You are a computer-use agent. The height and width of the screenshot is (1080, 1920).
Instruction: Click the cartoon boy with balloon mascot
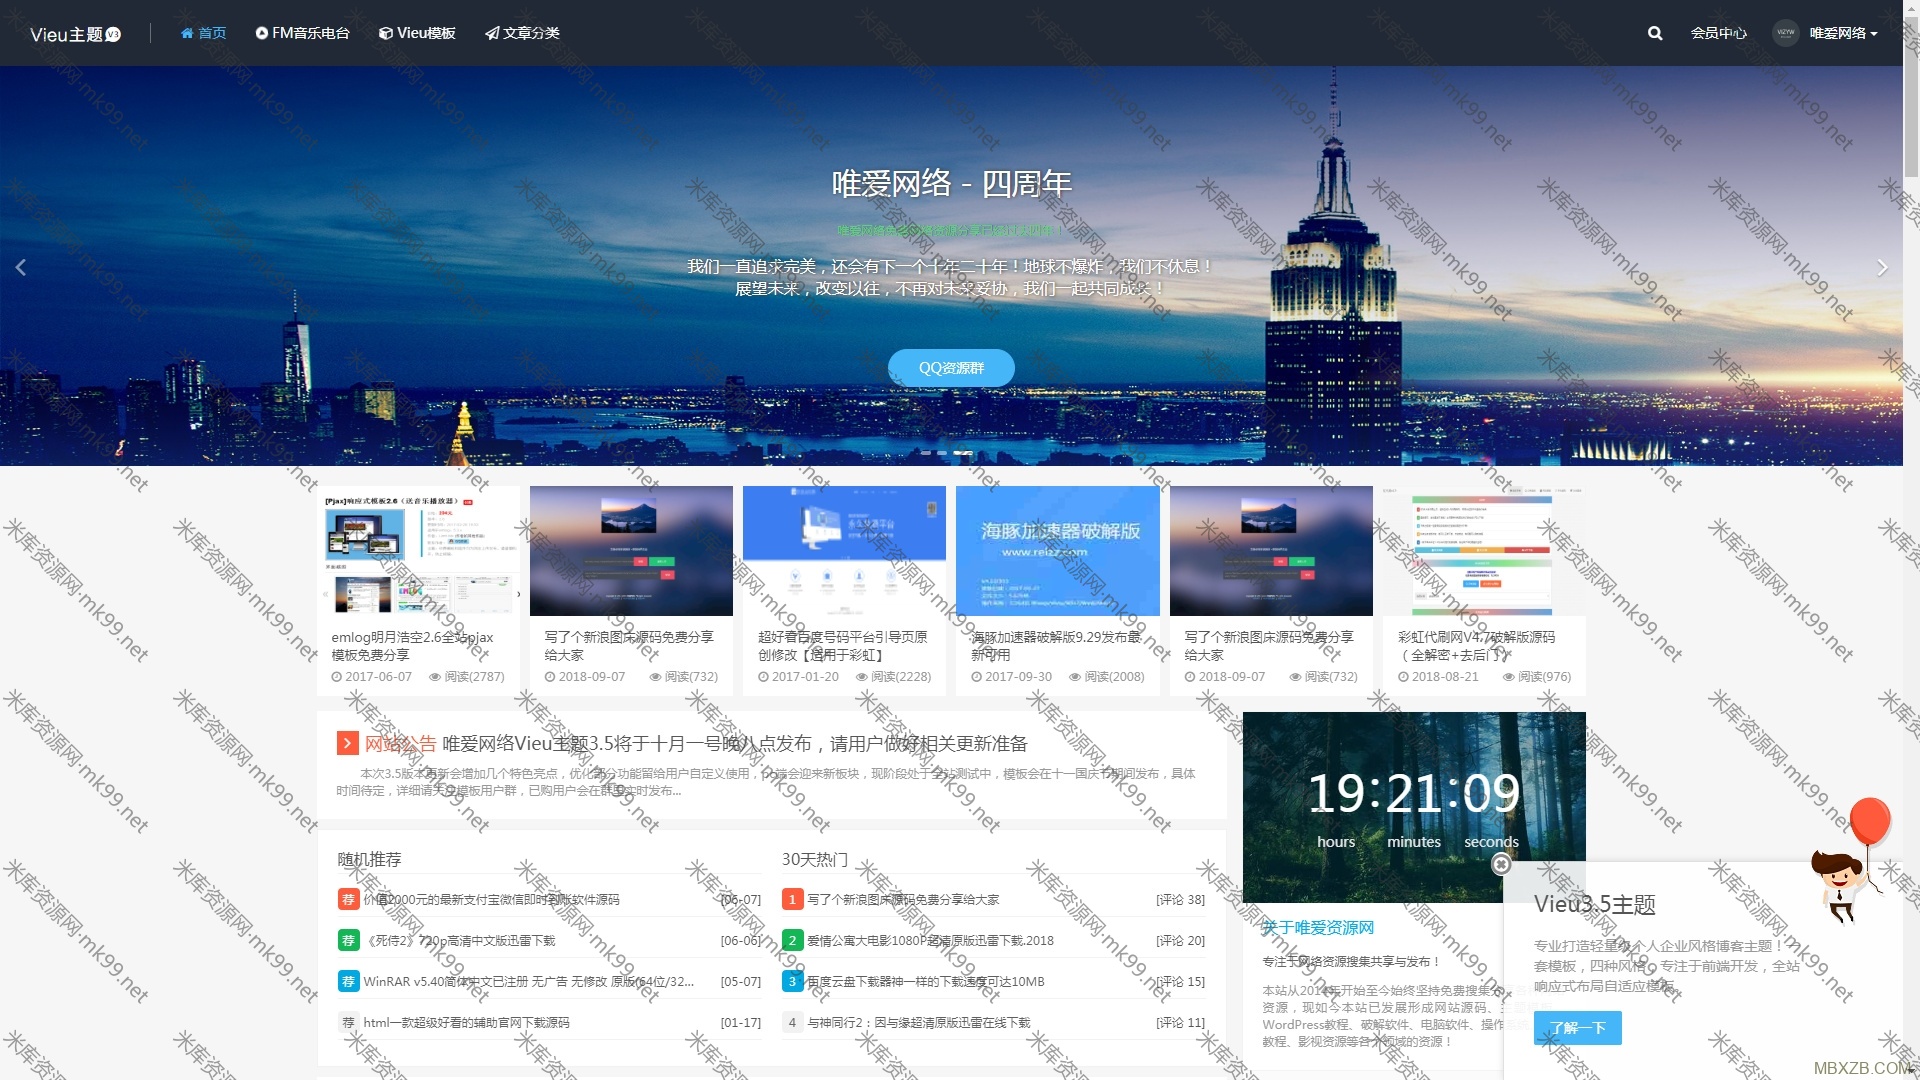[1850, 860]
